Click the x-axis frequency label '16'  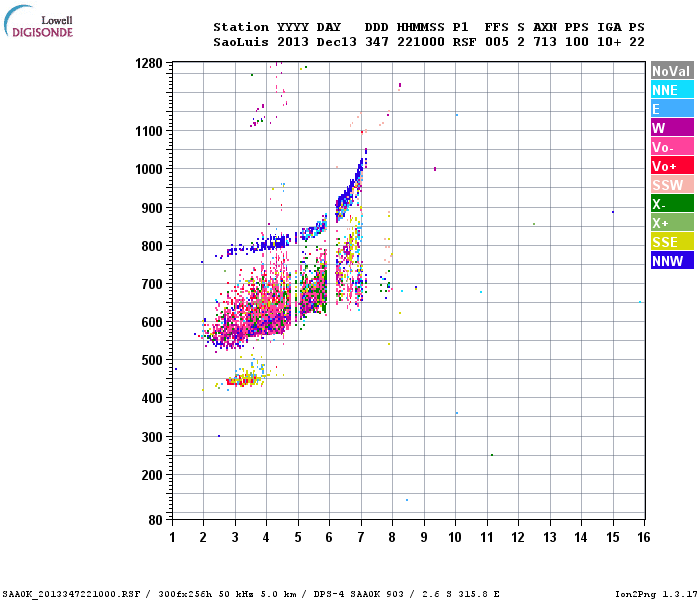[x=644, y=537]
